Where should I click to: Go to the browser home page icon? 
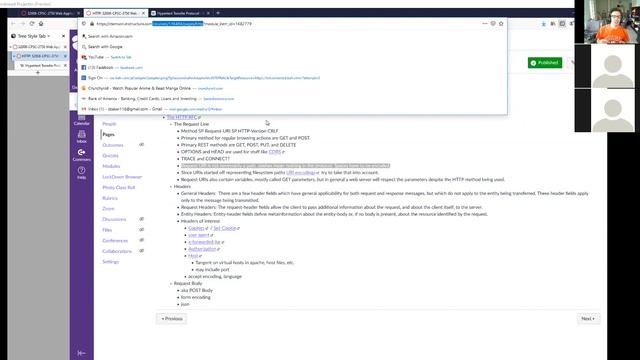coord(41,24)
